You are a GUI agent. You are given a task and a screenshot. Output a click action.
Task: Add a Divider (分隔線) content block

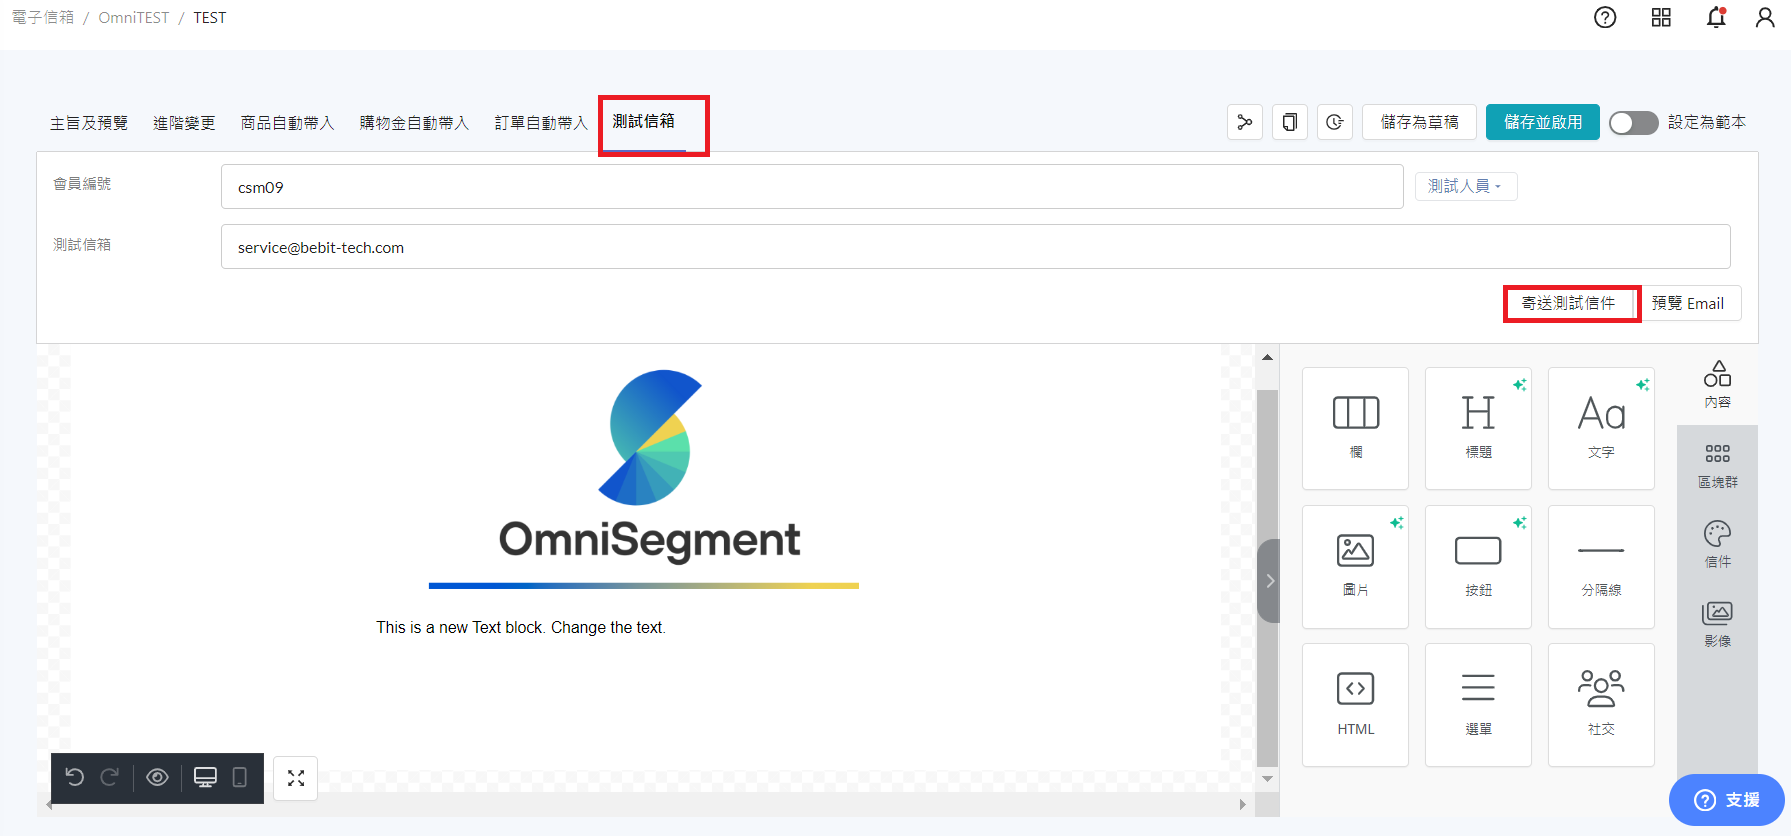coord(1601,566)
